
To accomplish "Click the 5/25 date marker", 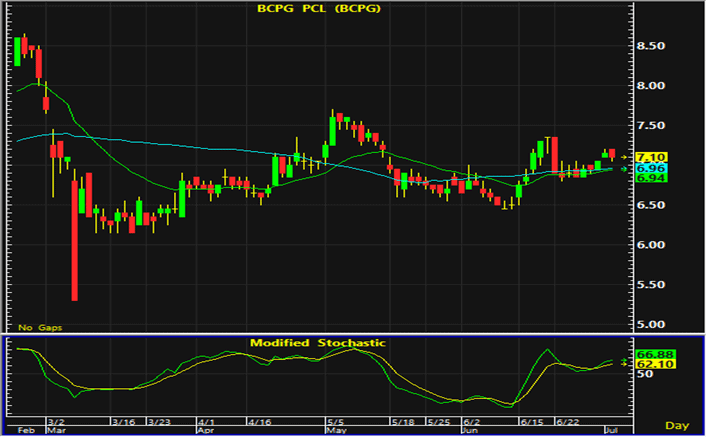I will (x=439, y=422).
